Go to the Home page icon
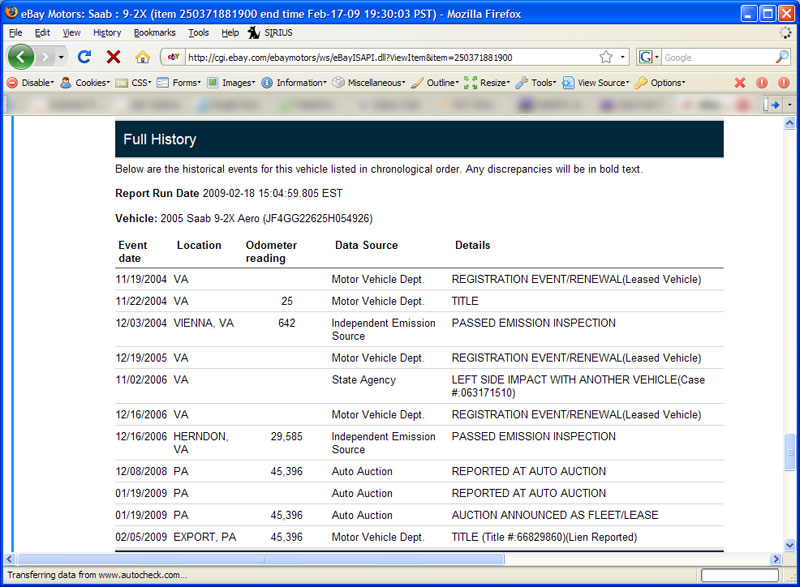 [142, 57]
